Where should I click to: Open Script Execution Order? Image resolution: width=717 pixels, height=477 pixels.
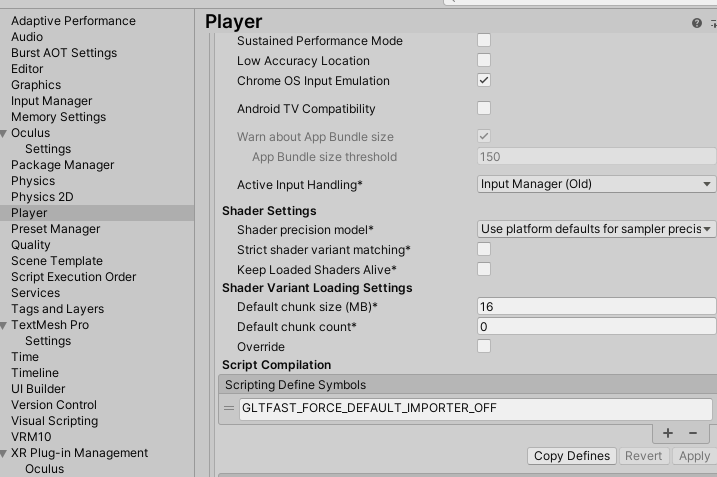74,277
